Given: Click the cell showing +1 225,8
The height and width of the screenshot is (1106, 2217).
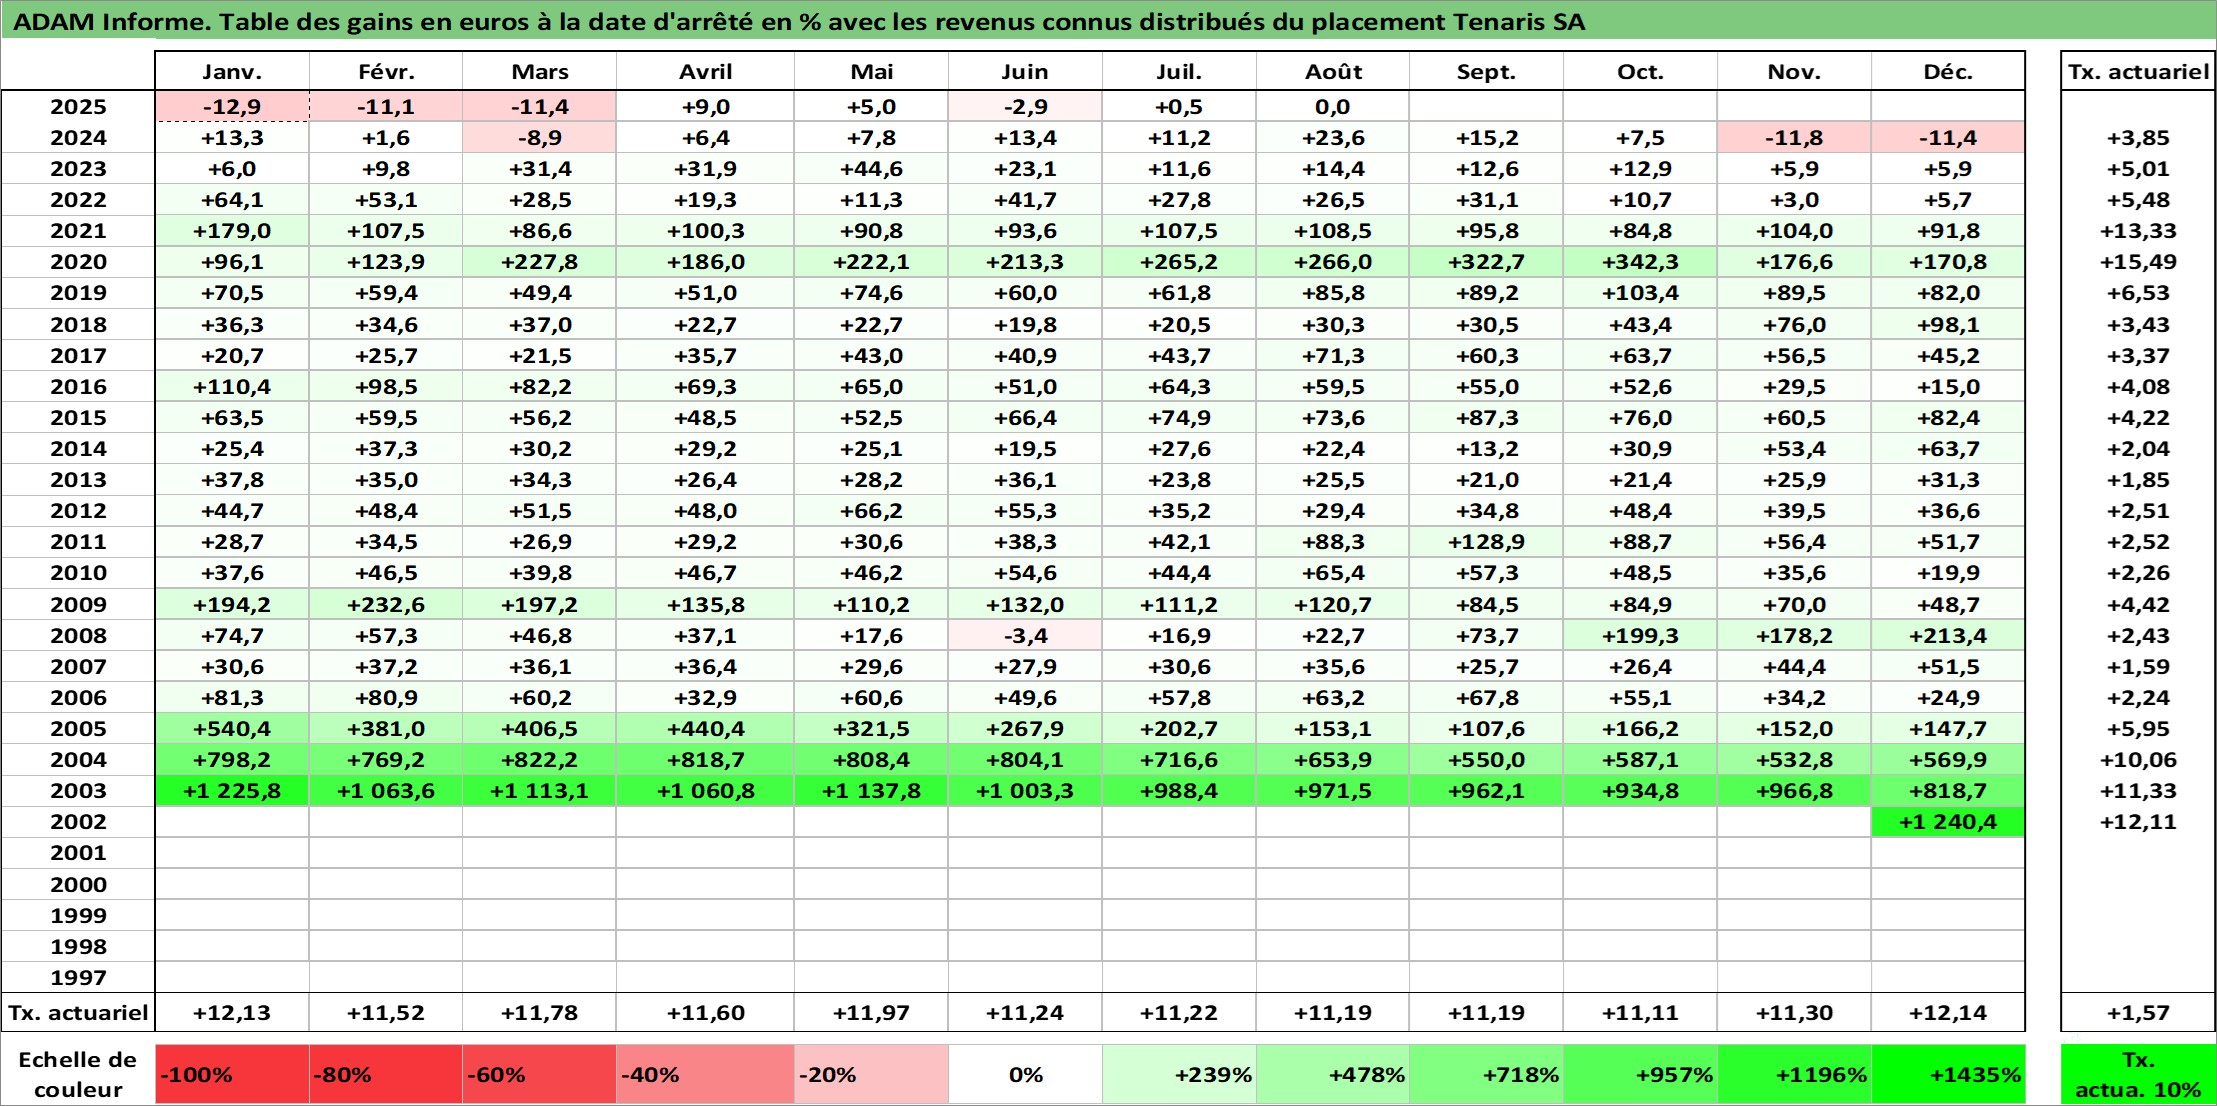Looking at the screenshot, I should coord(232,791).
